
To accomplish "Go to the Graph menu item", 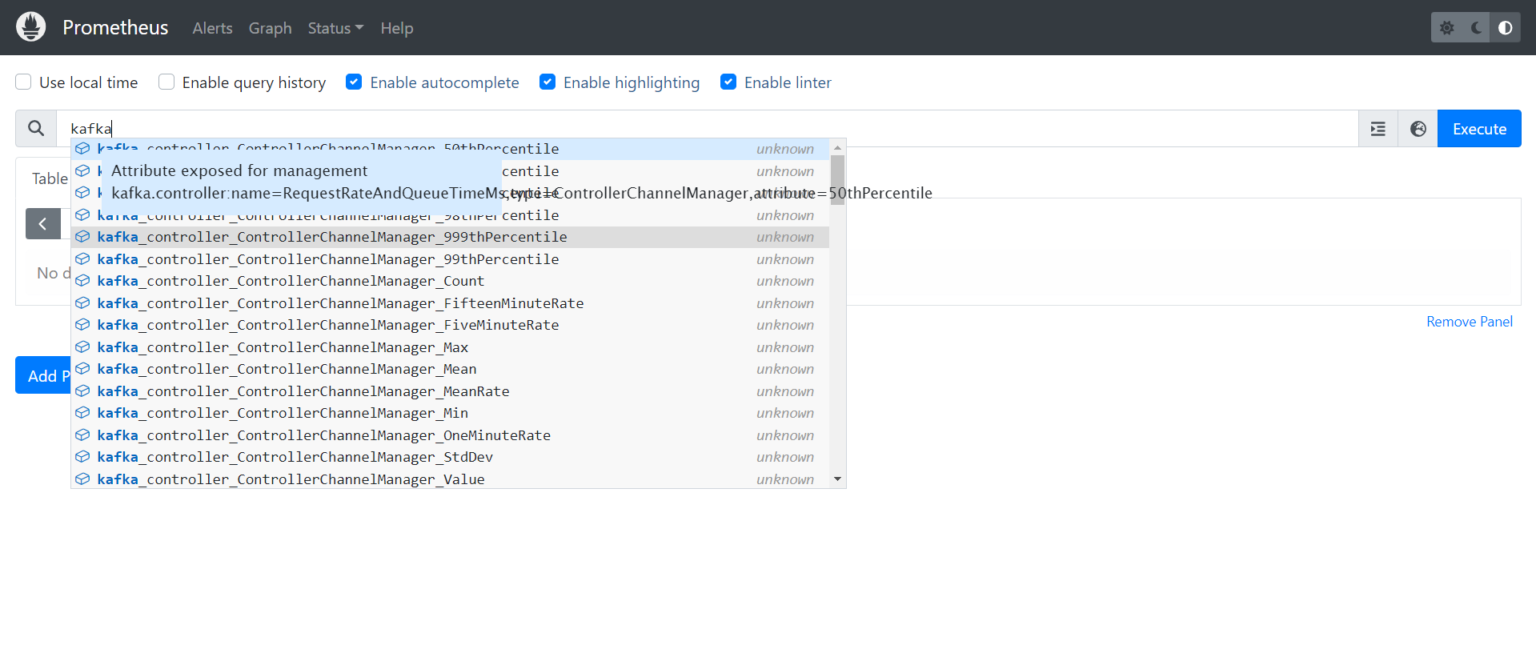I will point(270,28).
